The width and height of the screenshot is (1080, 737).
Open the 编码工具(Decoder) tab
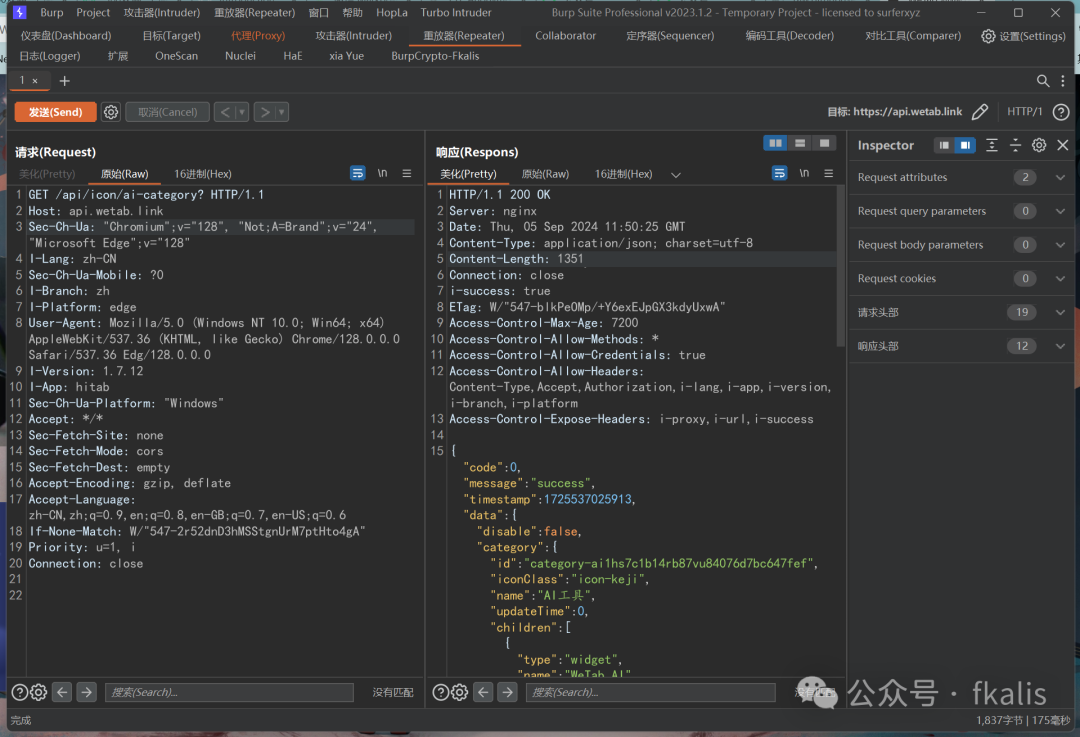[x=789, y=36]
